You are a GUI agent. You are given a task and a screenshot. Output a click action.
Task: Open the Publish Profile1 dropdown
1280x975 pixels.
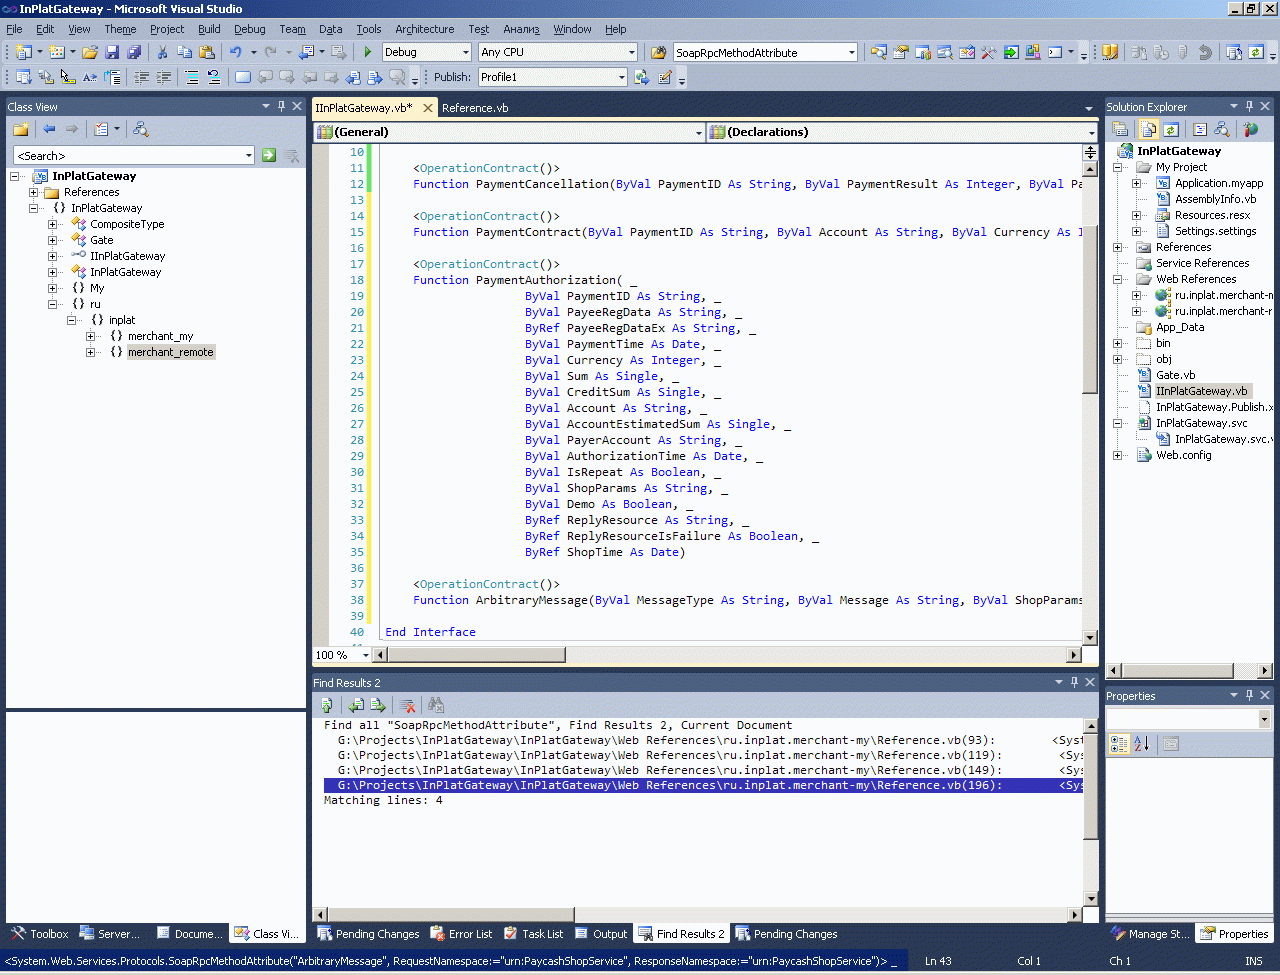point(621,77)
